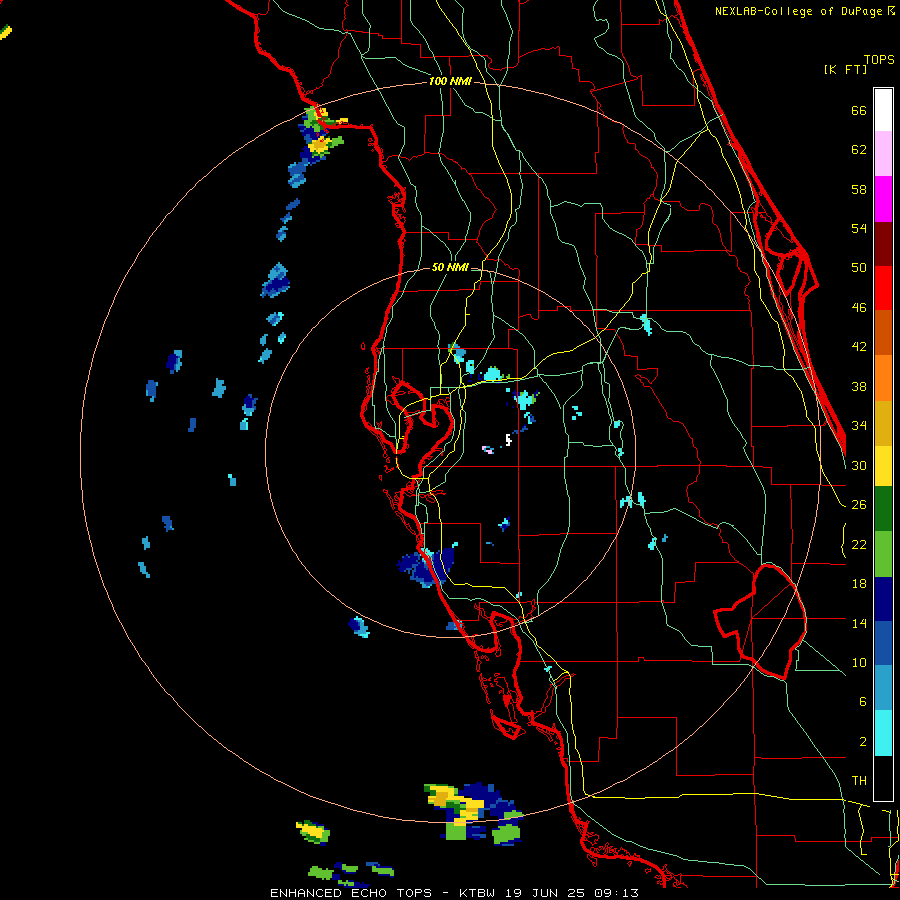Pick the cyan swatch between 6 and 2

point(883,733)
